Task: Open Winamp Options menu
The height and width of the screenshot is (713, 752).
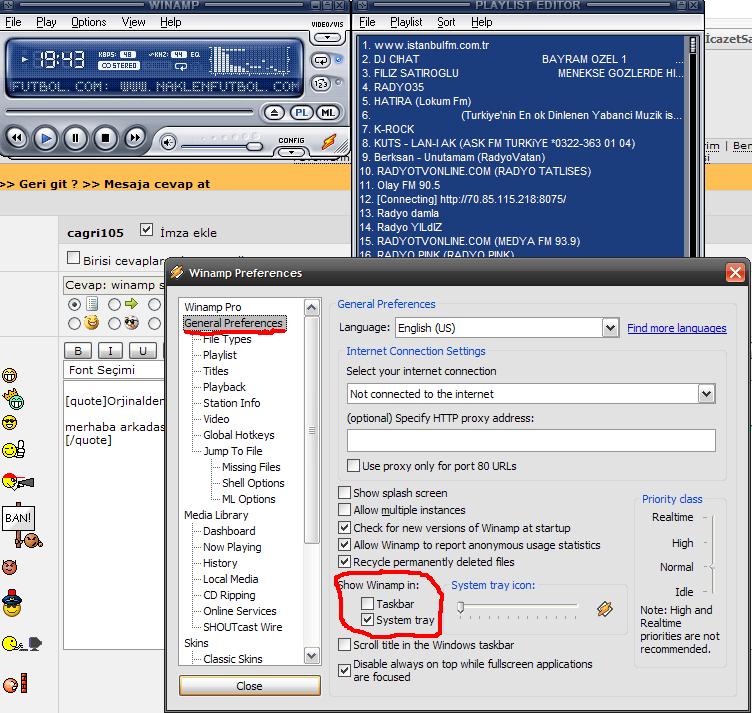Action: (x=88, y=22)
